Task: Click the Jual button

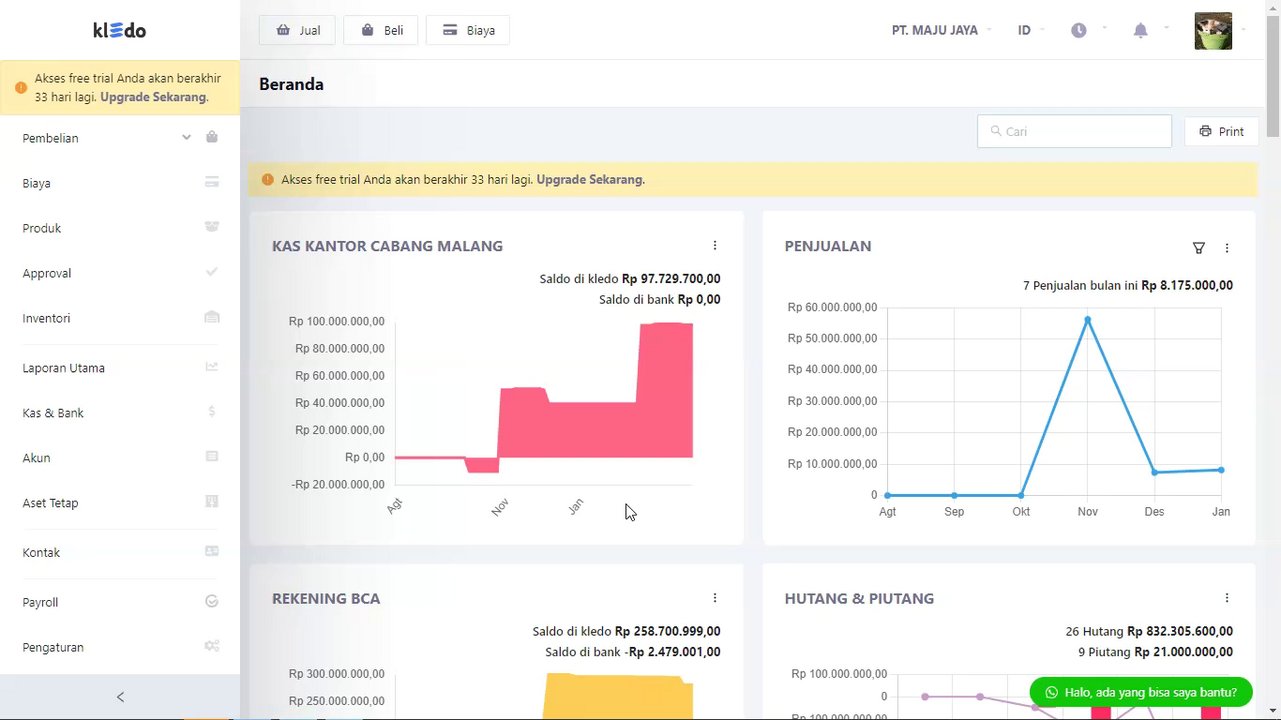Action: [299, 31]
